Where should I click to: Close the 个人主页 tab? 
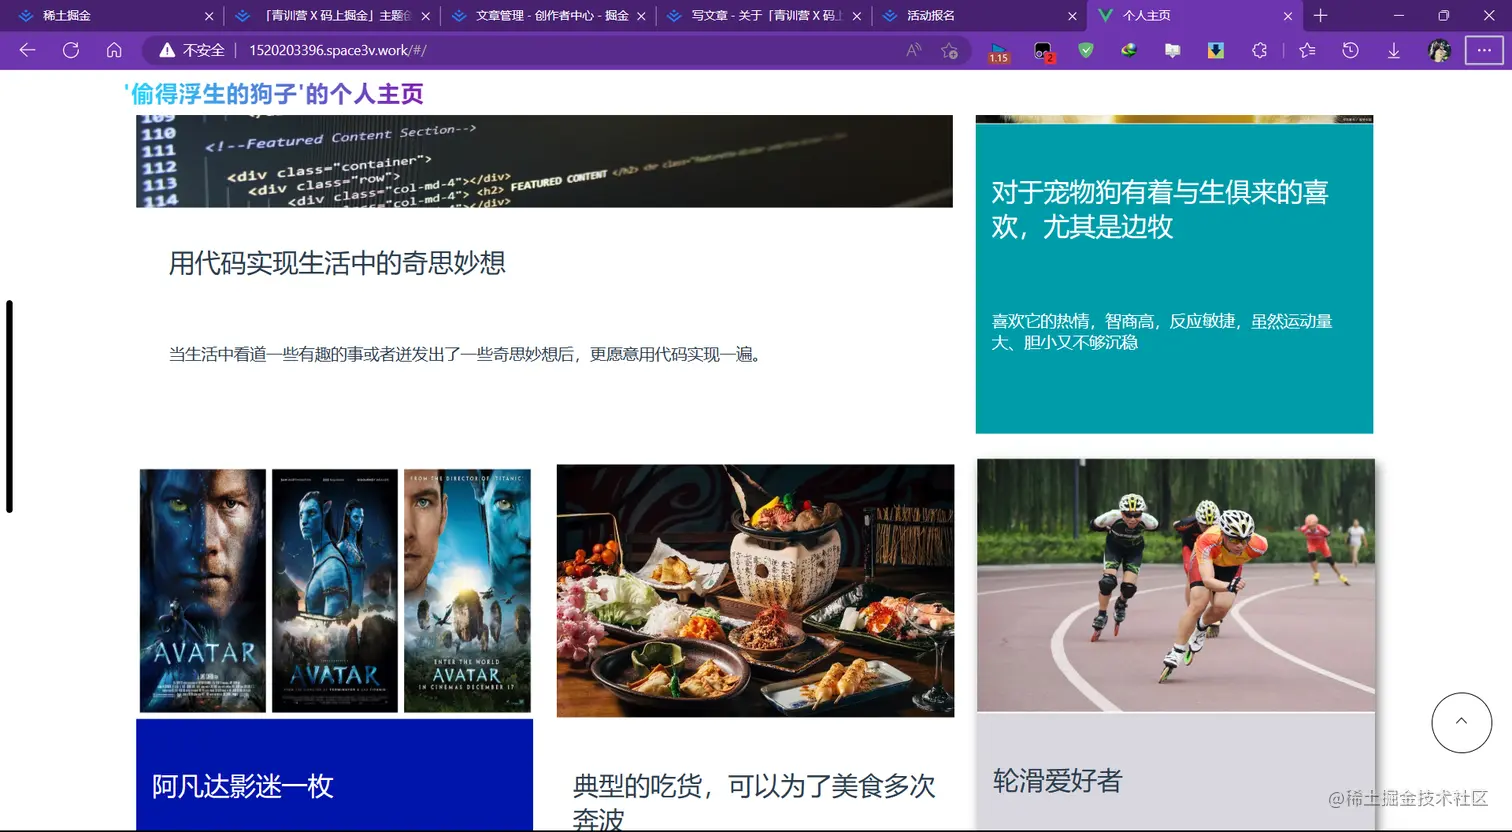coord(1288,16)
